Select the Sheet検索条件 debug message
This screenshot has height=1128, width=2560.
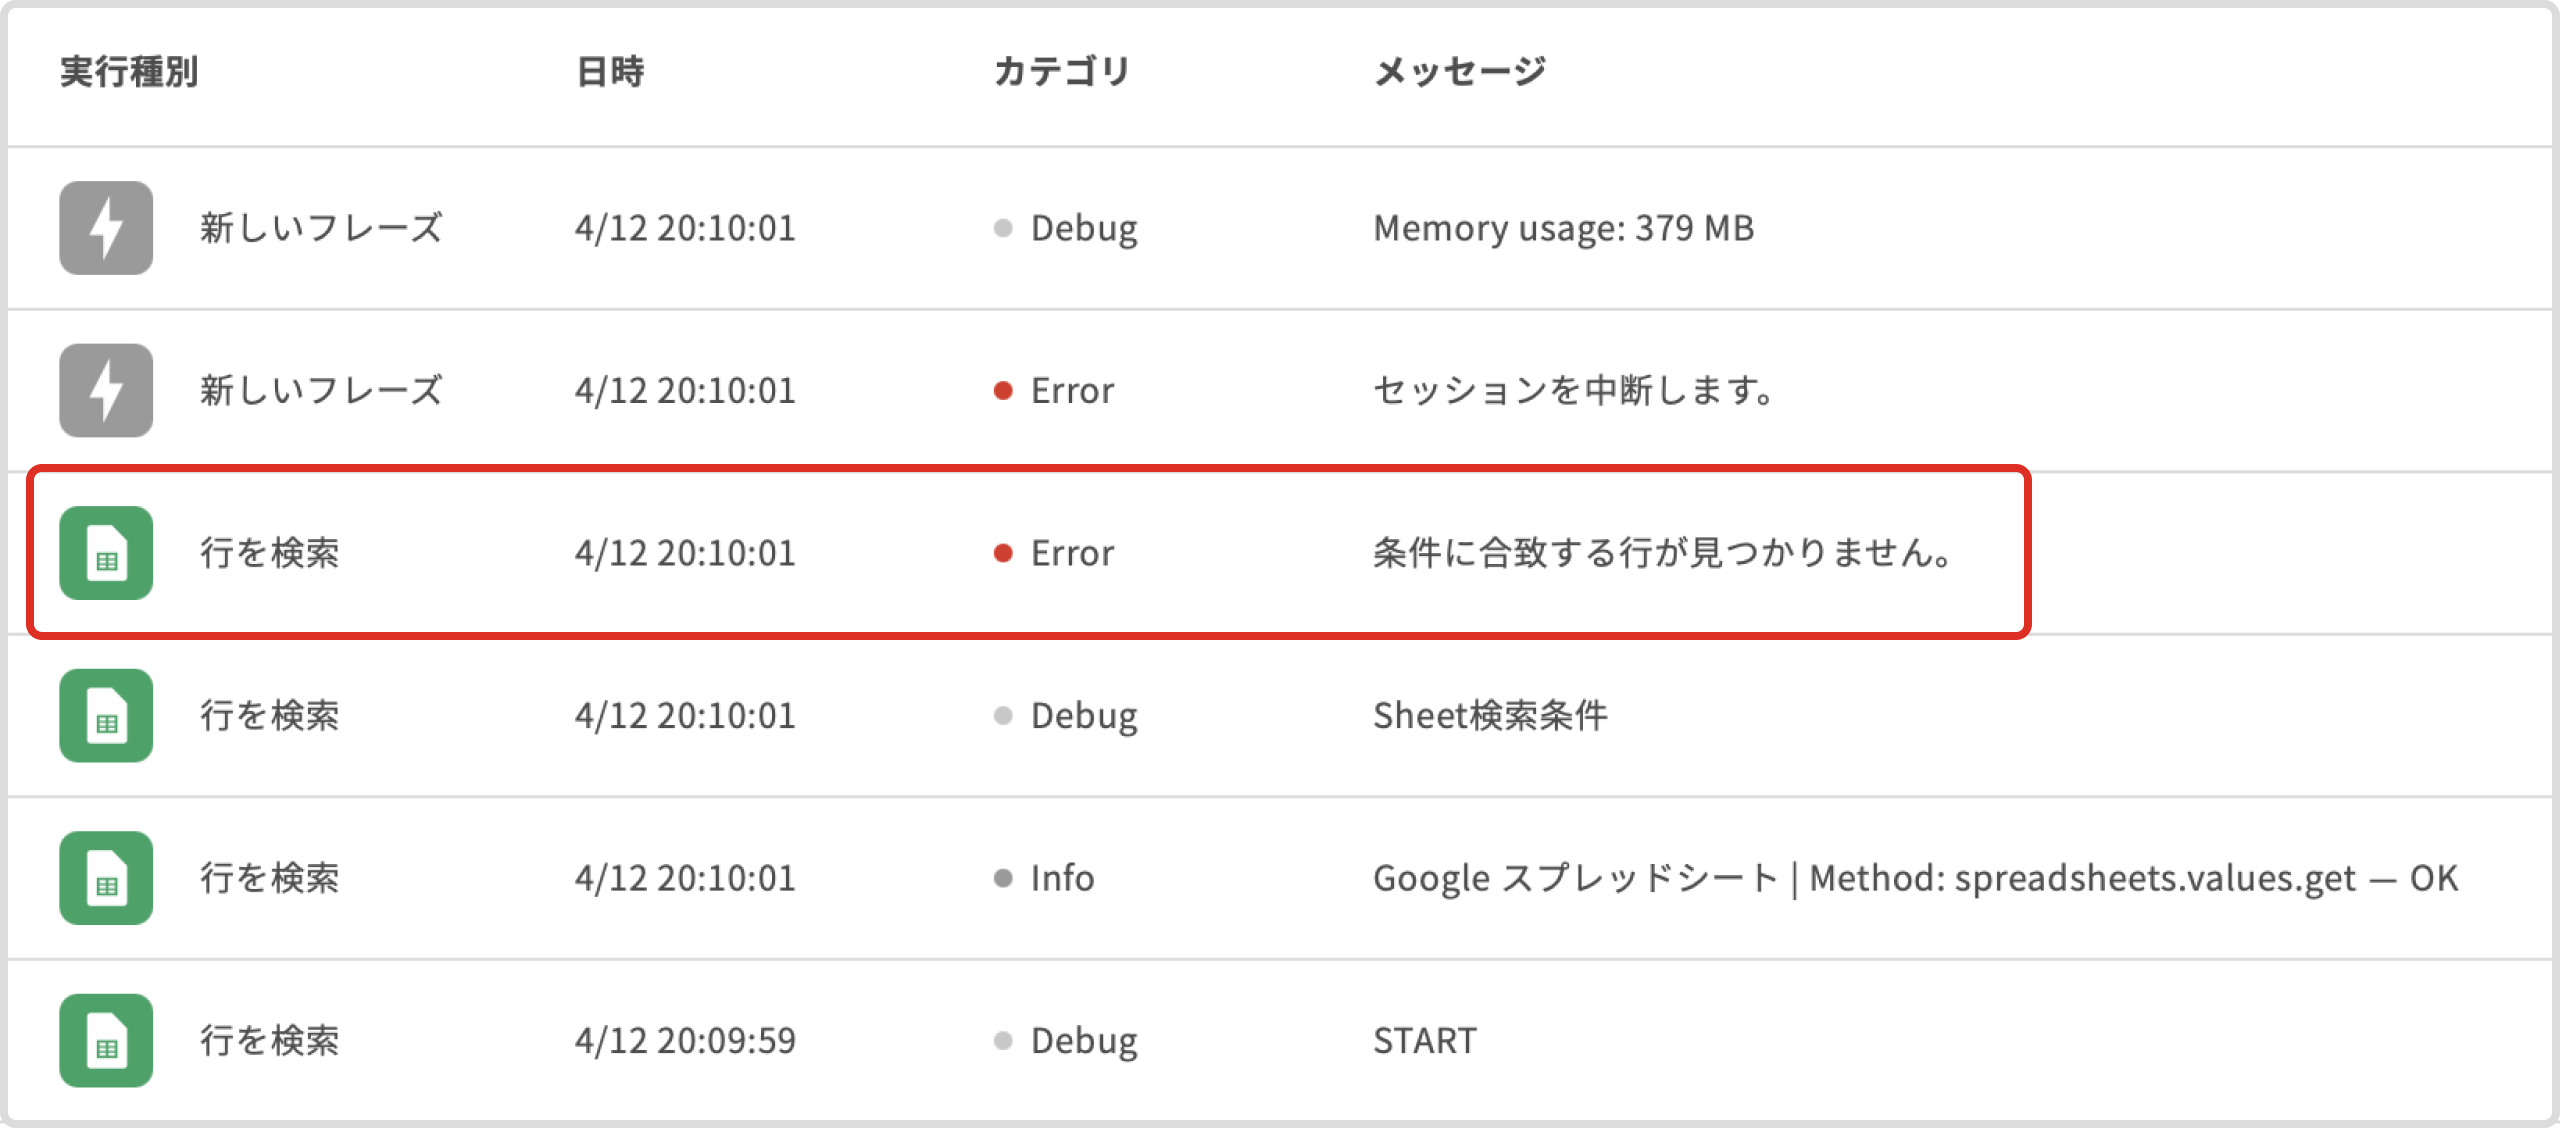pos(1490,715)
